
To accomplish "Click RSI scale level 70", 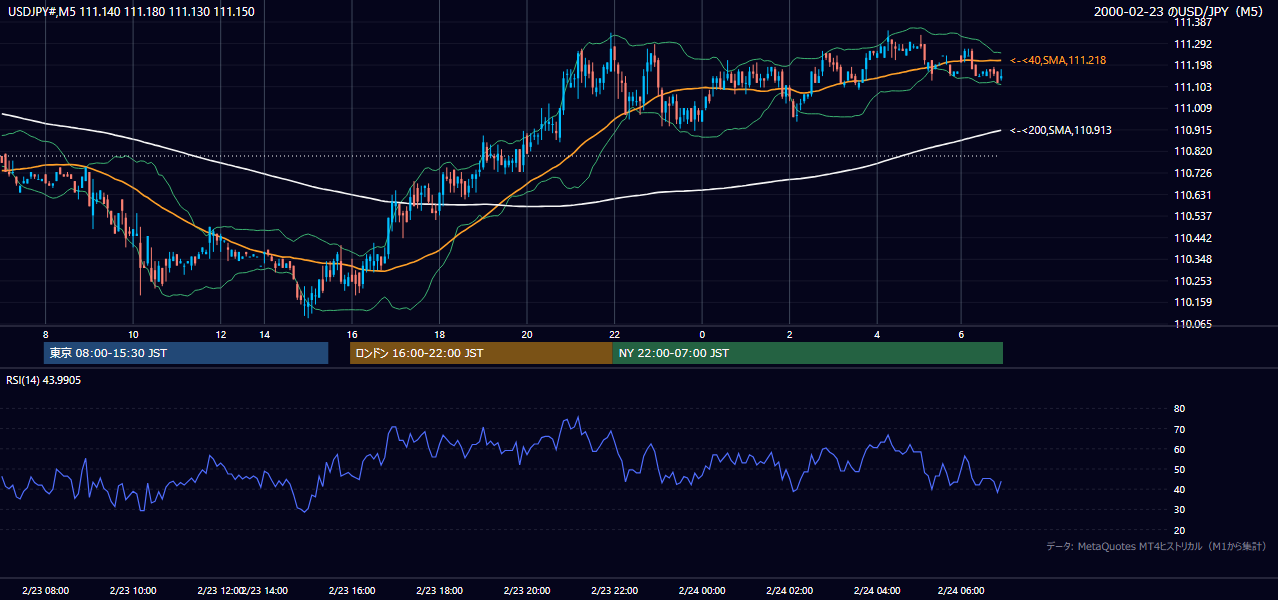I will point(1179,429).
